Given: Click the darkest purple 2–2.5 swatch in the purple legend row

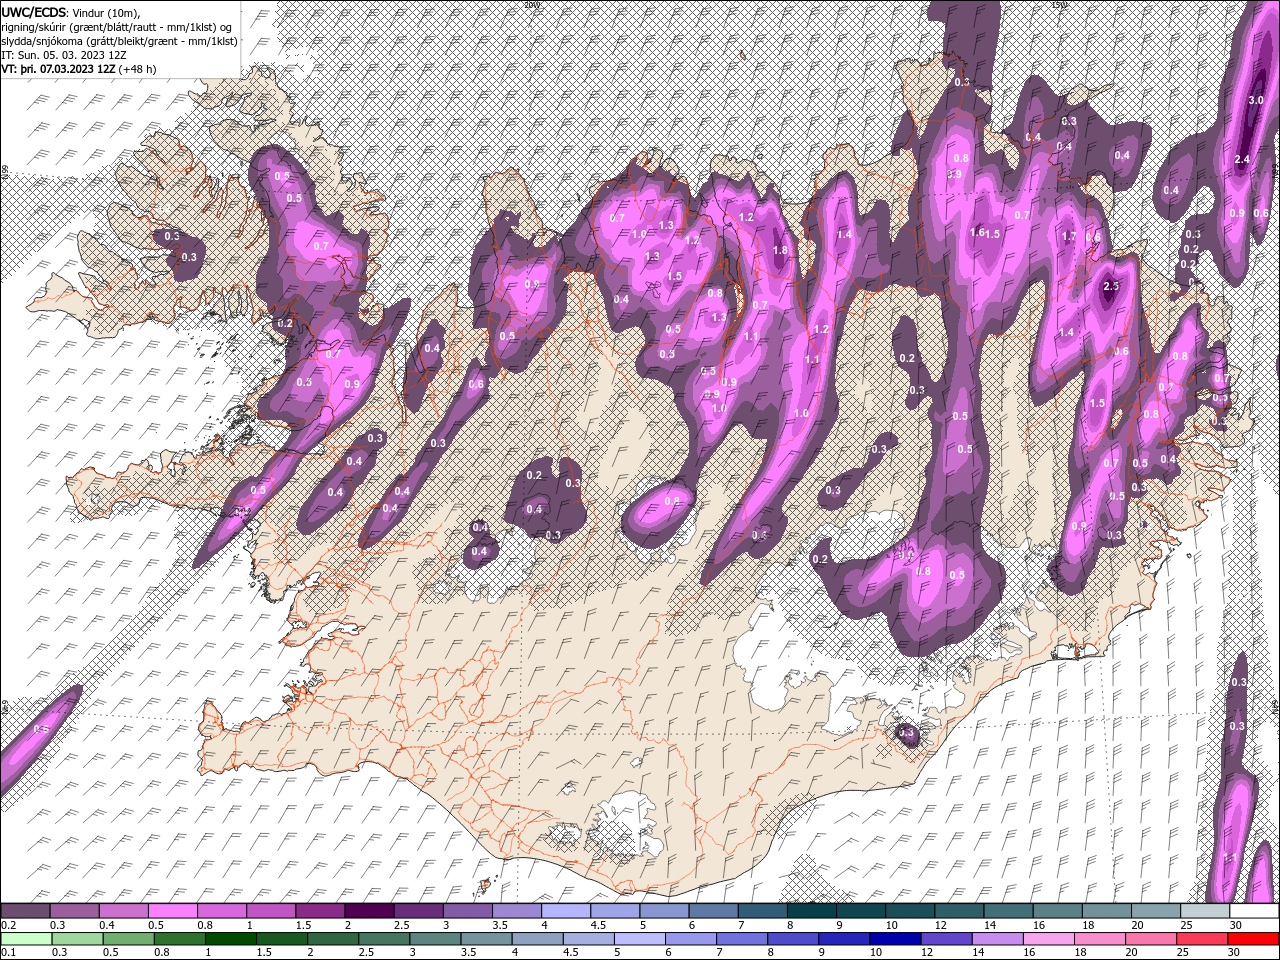Looking at the screenshot, I should 369,911.
